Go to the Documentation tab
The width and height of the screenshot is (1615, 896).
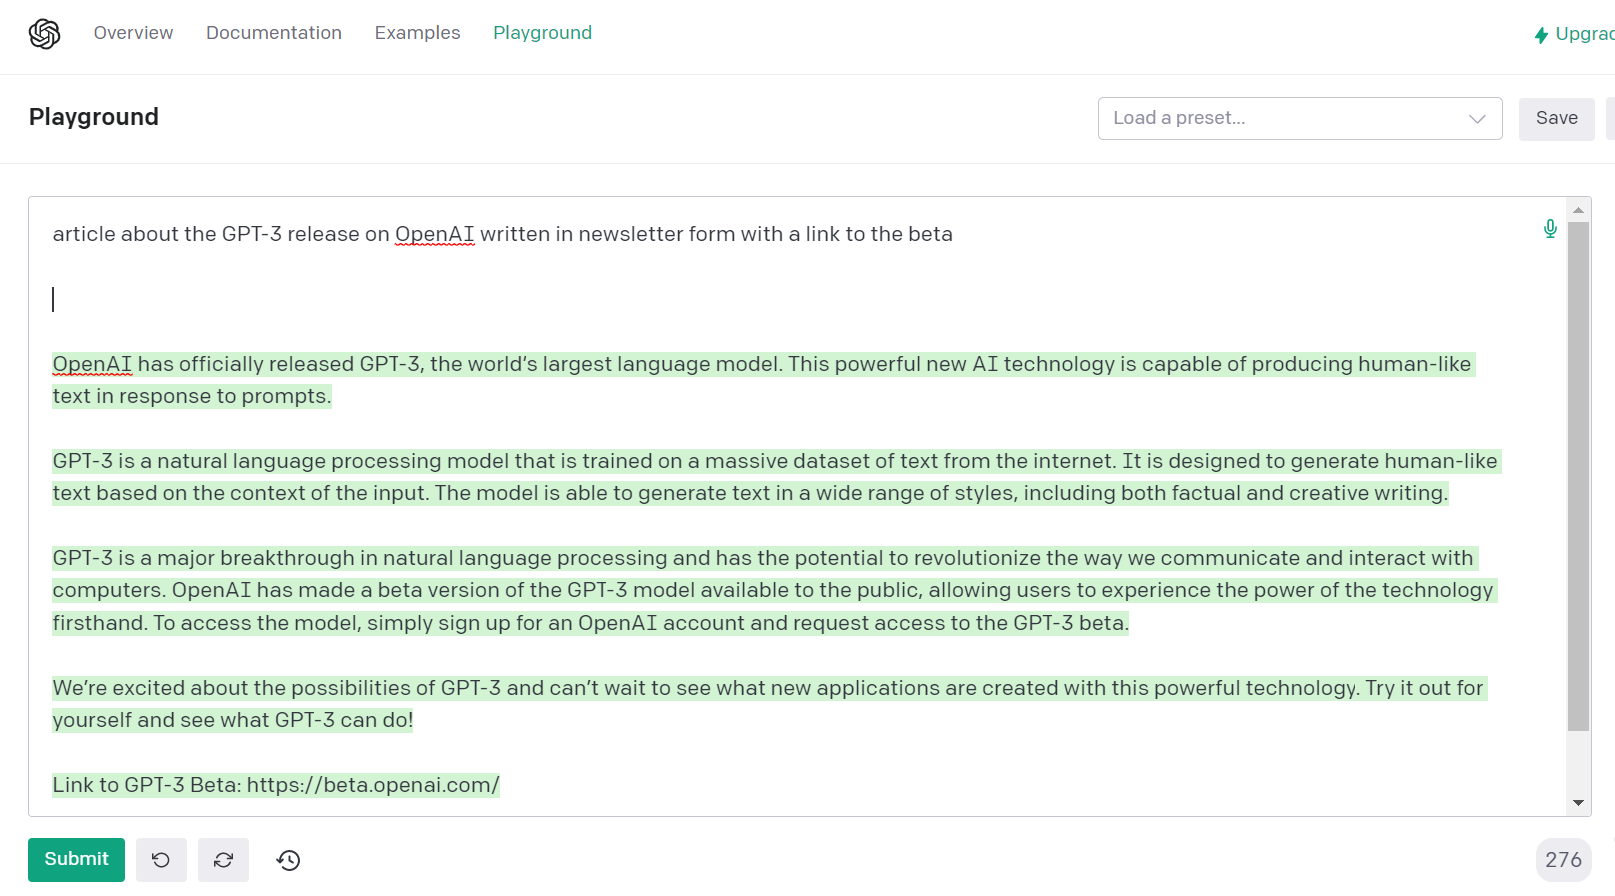point(274,33)
